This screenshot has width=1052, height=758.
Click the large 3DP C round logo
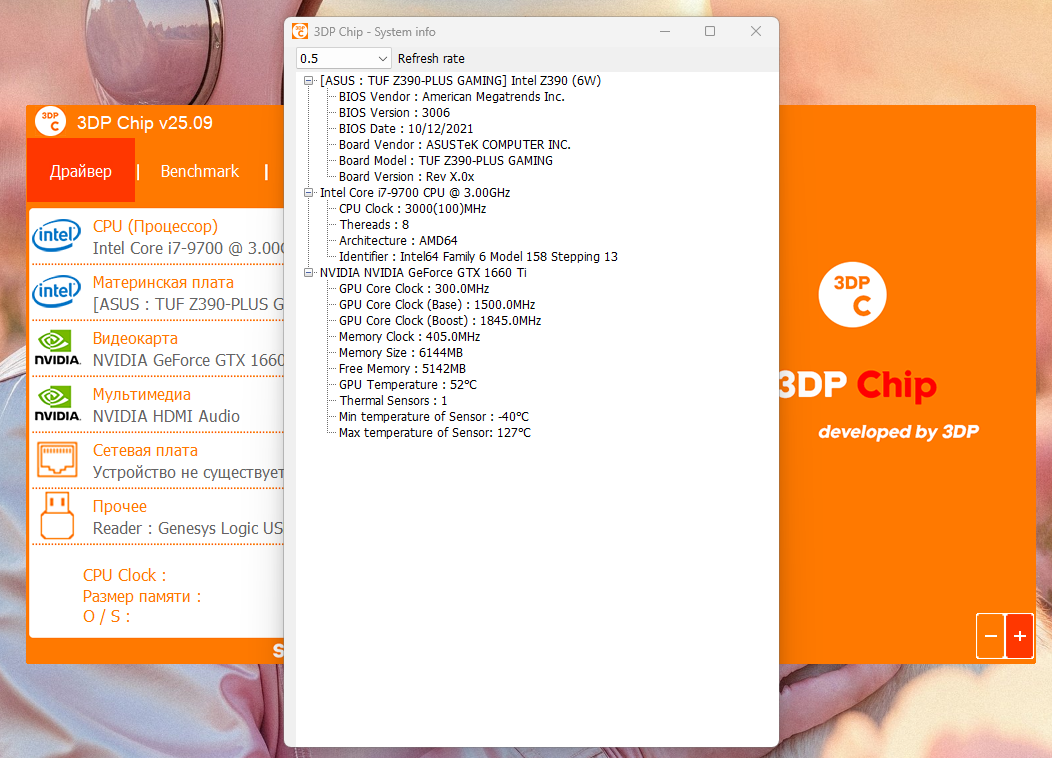point(852,295)
